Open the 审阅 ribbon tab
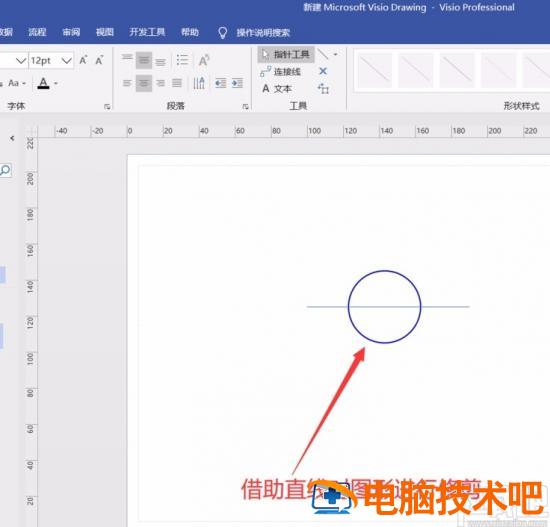 (71, 32)
